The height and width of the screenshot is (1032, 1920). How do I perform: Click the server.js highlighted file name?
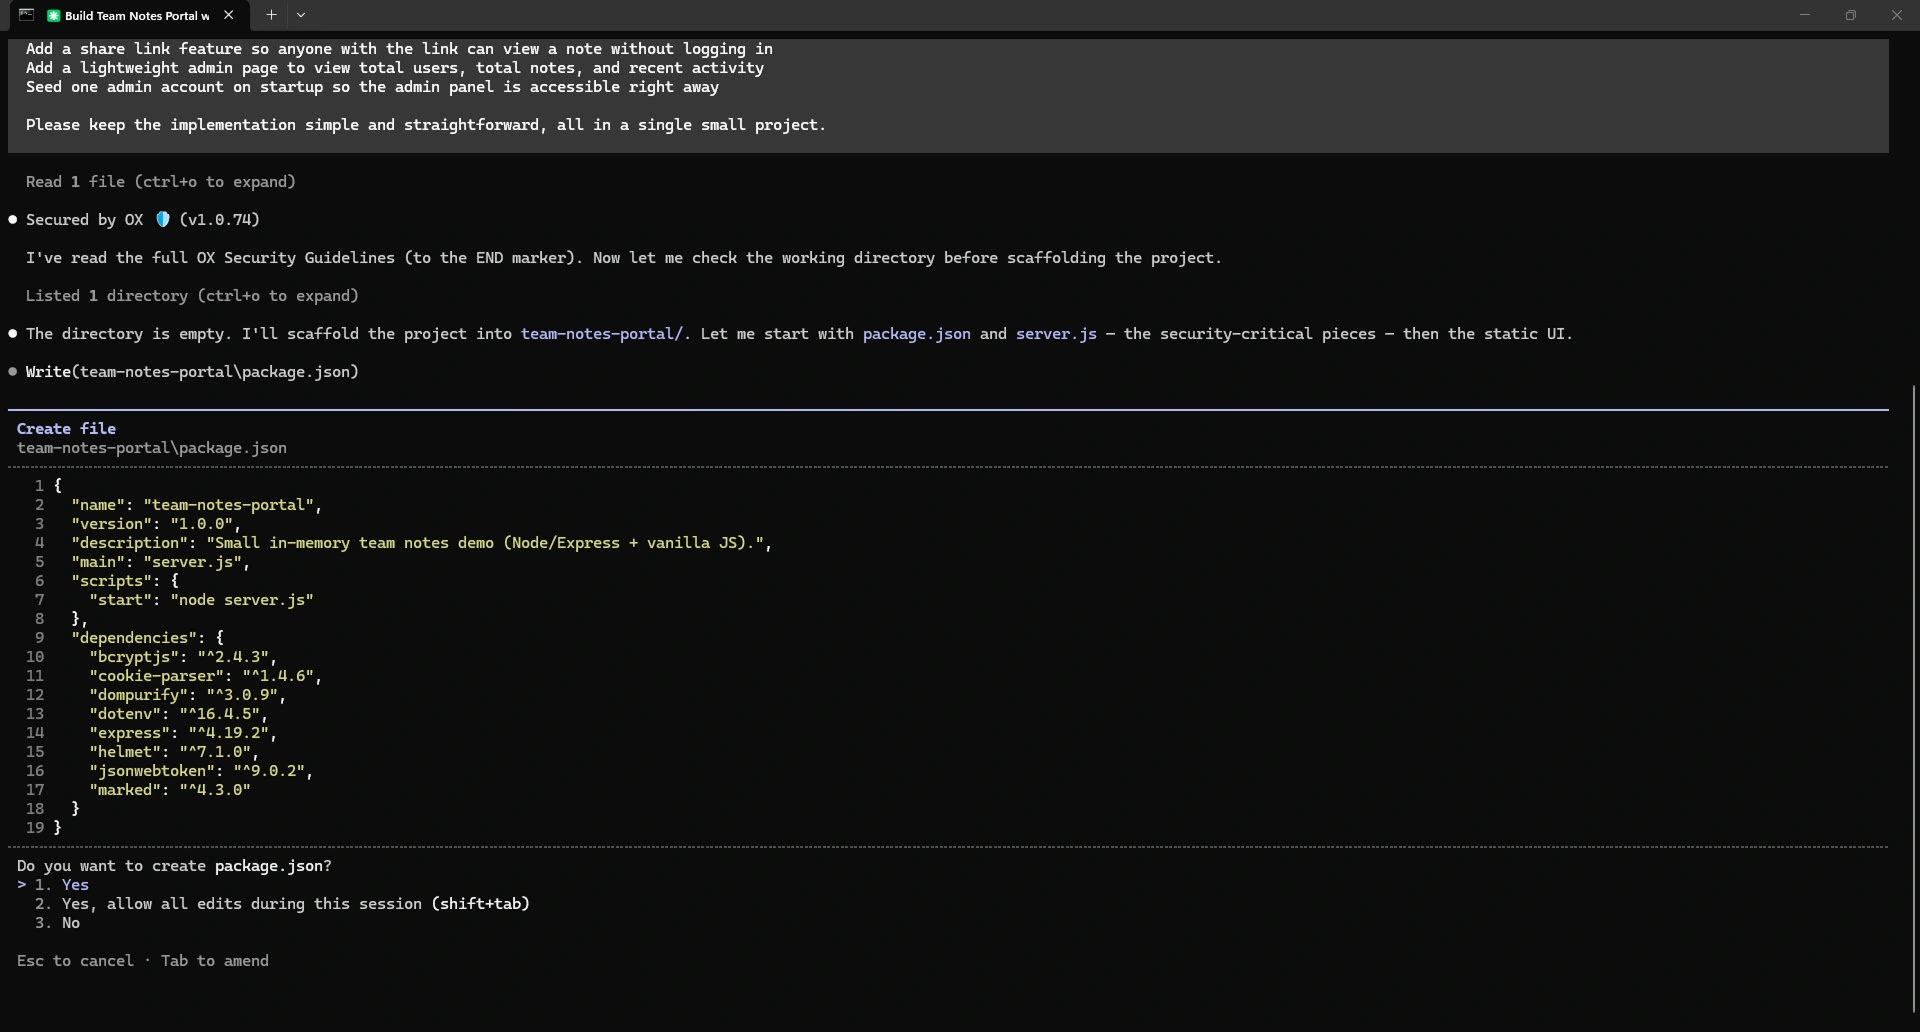(x=1056, y=334)
